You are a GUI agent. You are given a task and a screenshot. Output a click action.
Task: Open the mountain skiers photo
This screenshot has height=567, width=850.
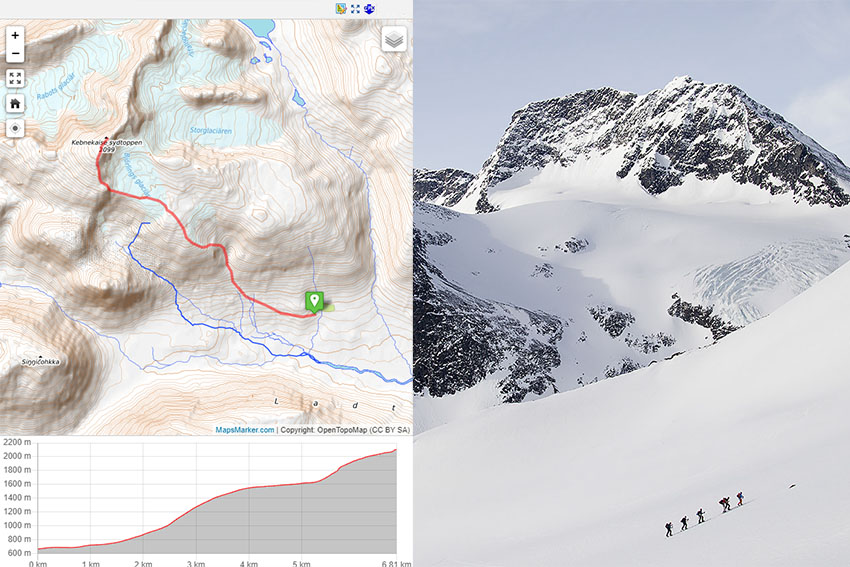tap(632, 284)
